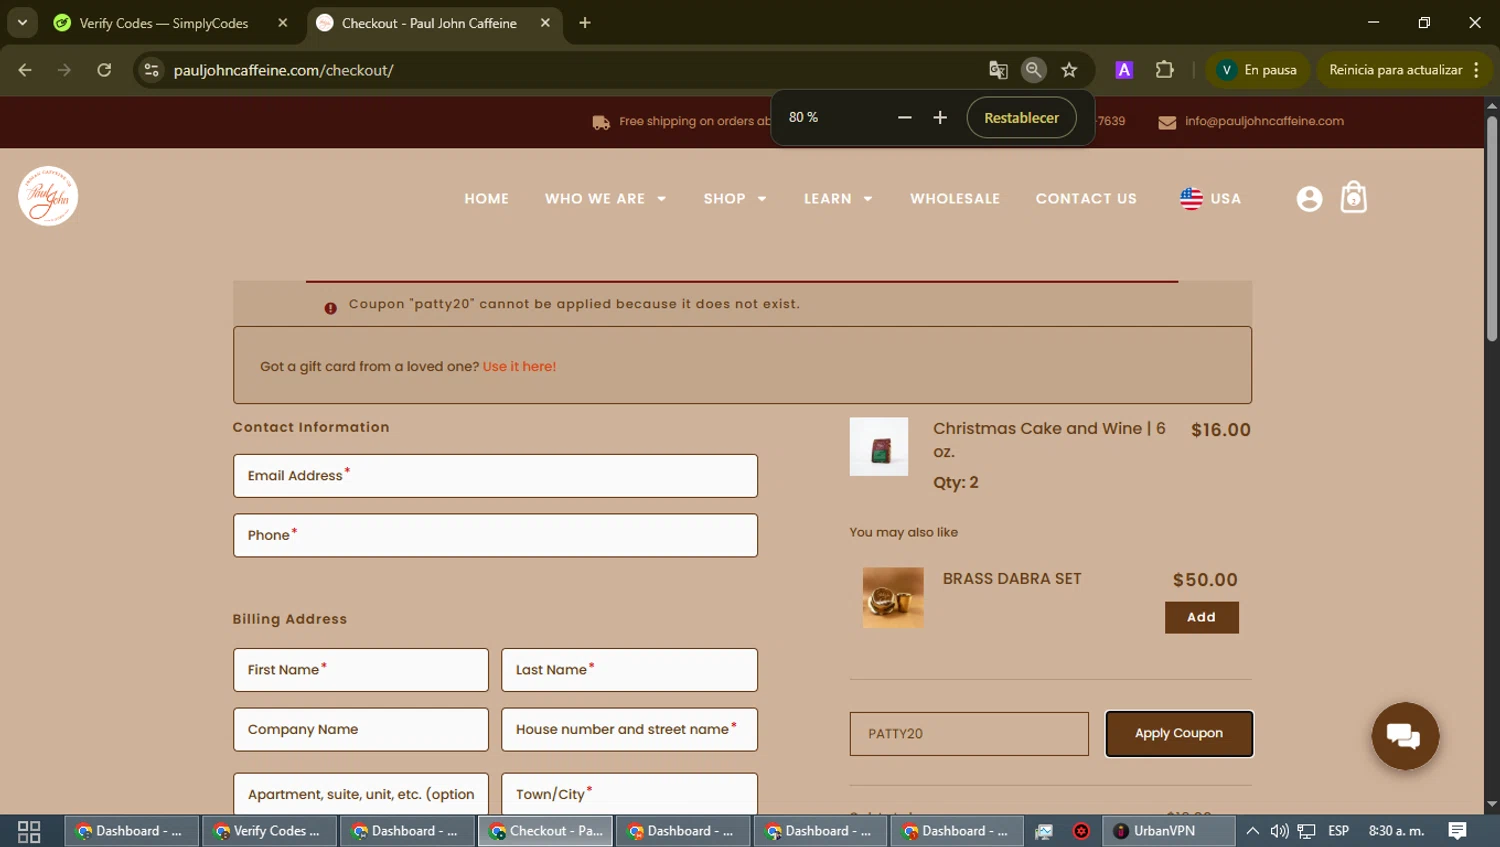Screen dimensions: 1500x847
Task: Reload the page
Action: pyautogui.click(x=104, y=70)
